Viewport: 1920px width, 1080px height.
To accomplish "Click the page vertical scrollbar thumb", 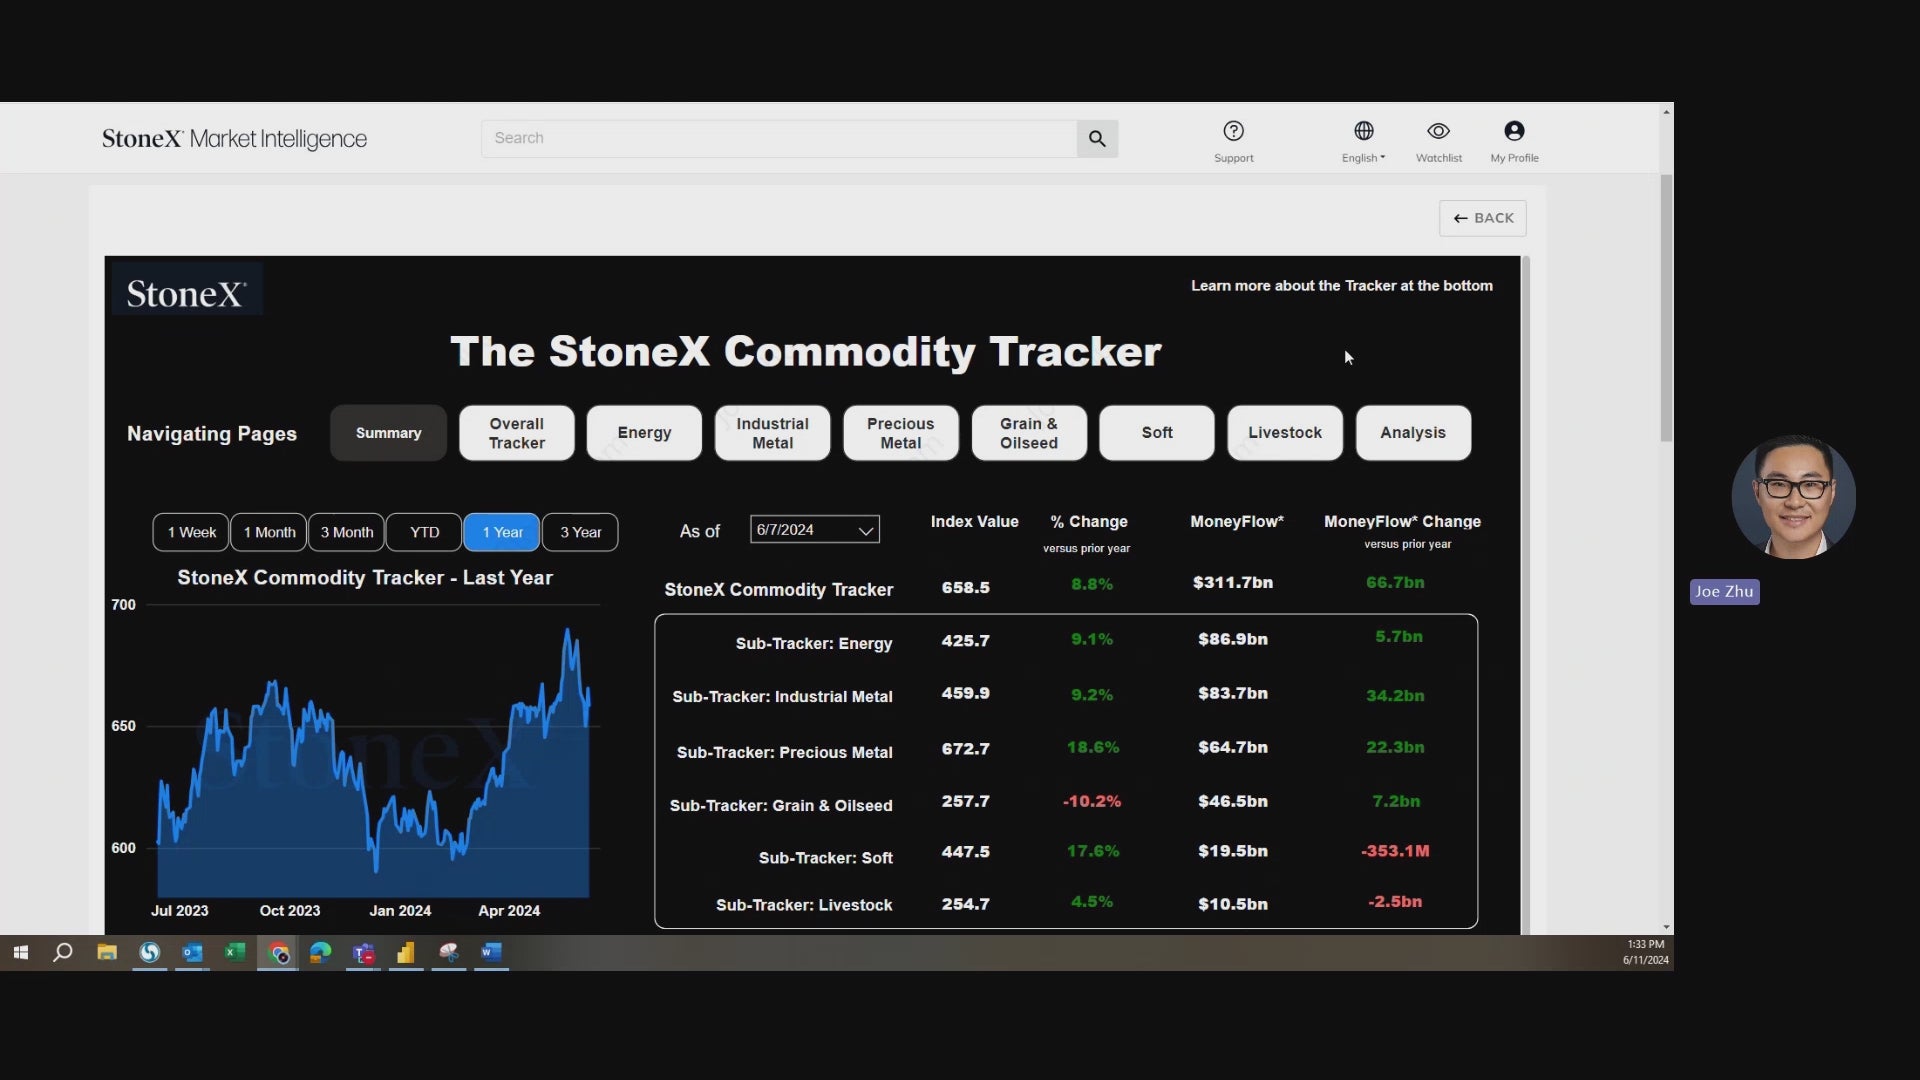I will 1666,308.
